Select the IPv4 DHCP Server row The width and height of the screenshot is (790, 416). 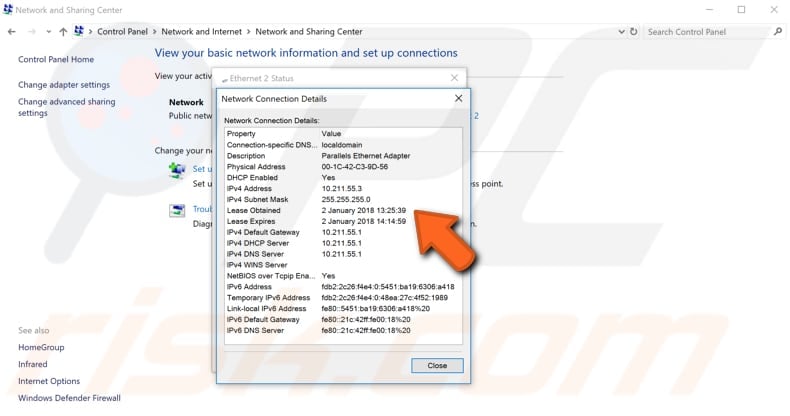tap(343, 243)
